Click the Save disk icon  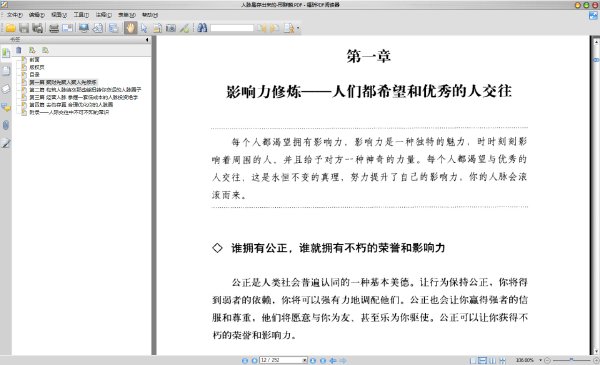pos(24,28)
